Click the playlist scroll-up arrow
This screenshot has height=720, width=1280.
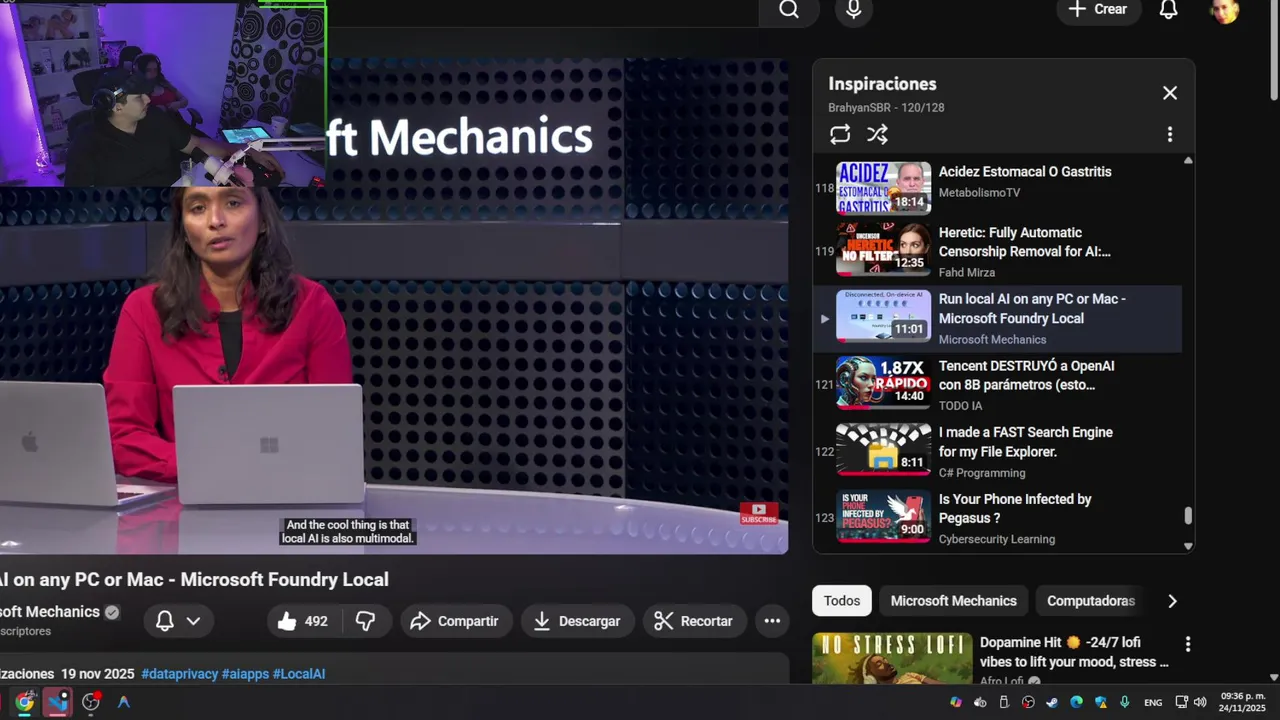[x=1188, y=161]
